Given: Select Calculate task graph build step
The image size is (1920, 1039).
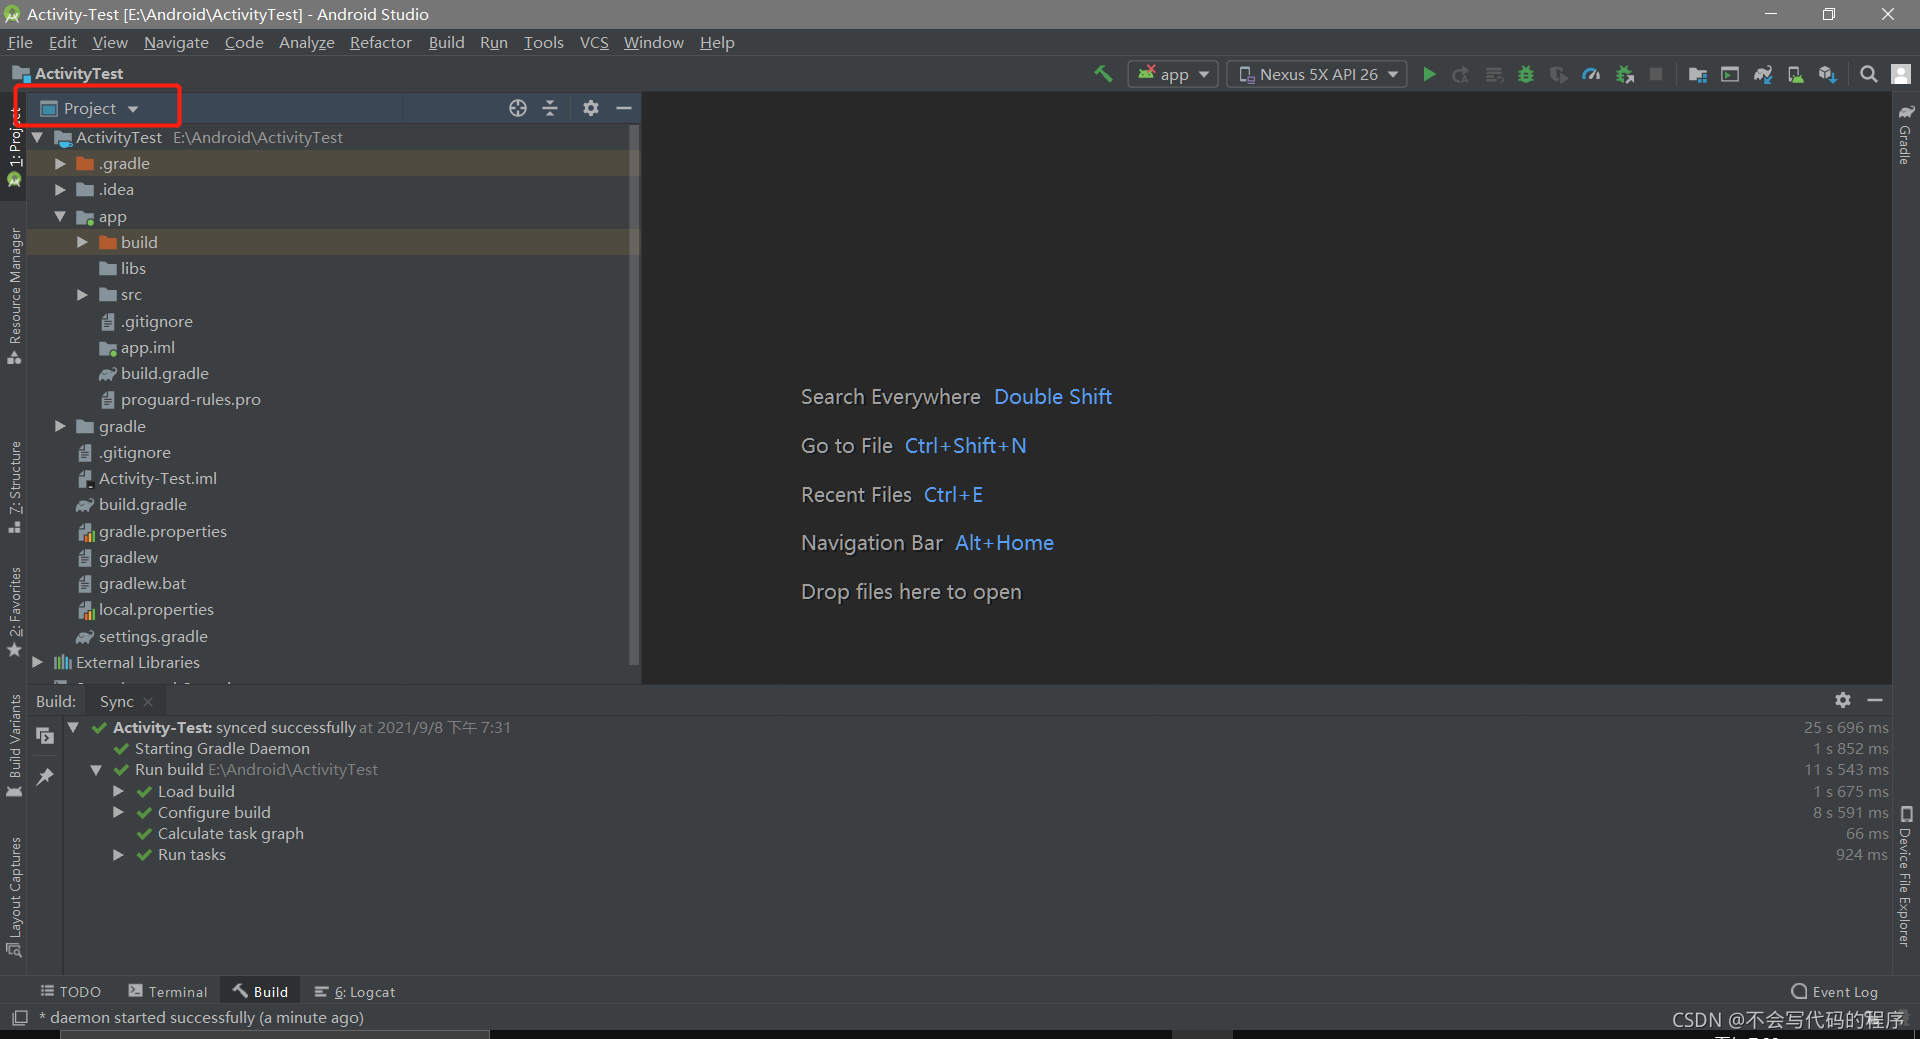Looking at the screenshot, I should [230, 833].
